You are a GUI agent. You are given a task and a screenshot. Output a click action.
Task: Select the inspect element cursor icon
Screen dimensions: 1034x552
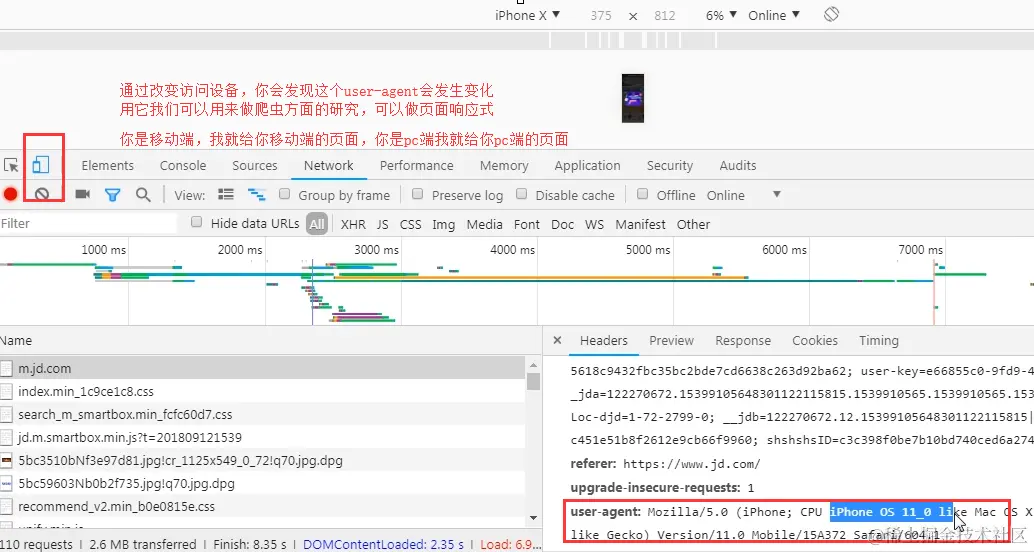(x=11, y=166)
